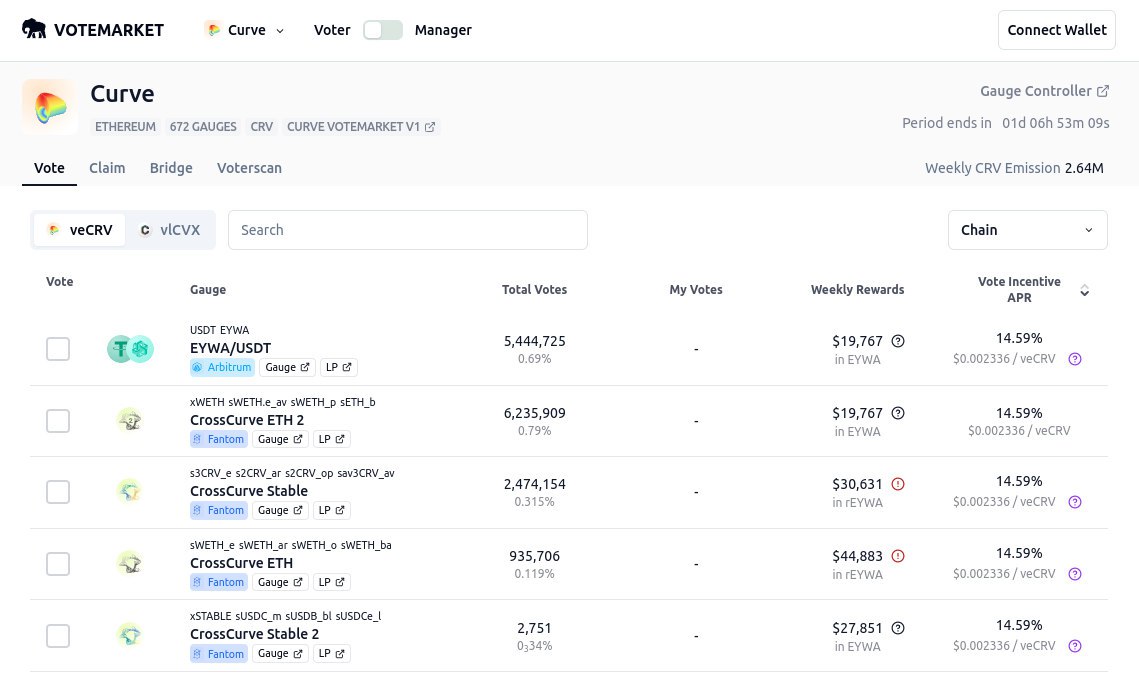The width and height of the screenshot is (1139, 677).
Task: Check the CrossCurve ETH 2 vote checkbox
Action: click(58, 421)
